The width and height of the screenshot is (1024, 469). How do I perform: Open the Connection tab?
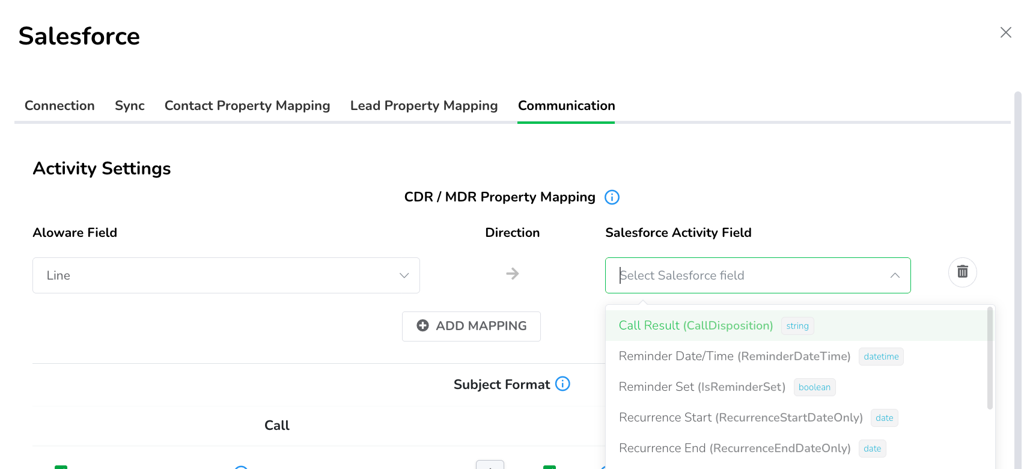(x=59, y=105)
